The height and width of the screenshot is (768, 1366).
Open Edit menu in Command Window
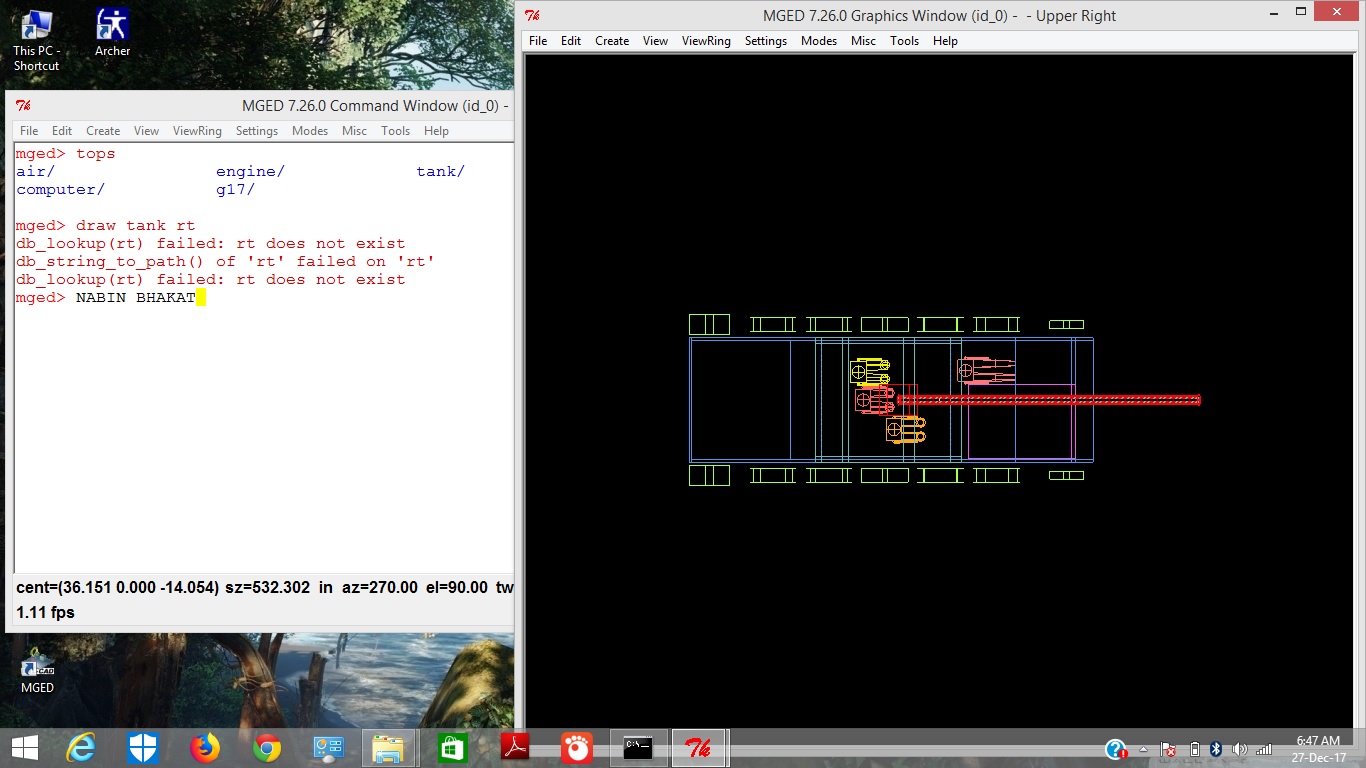click(x=62, y=131)
